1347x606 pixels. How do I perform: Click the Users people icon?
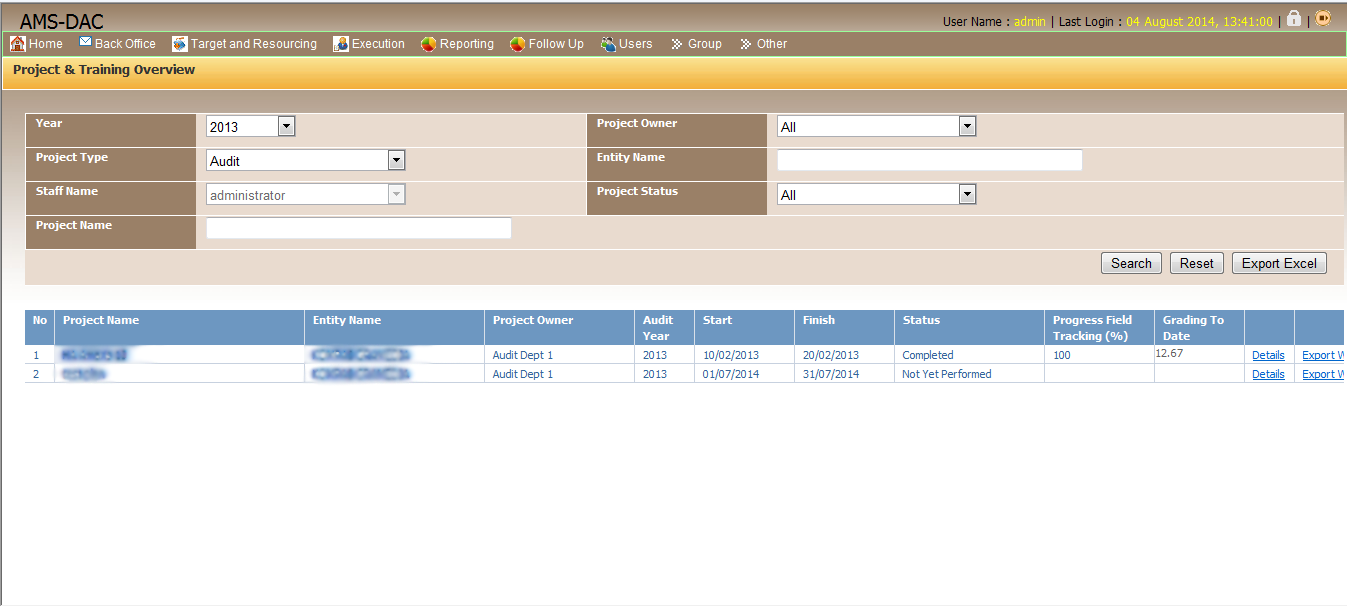[x=608, y=44]
